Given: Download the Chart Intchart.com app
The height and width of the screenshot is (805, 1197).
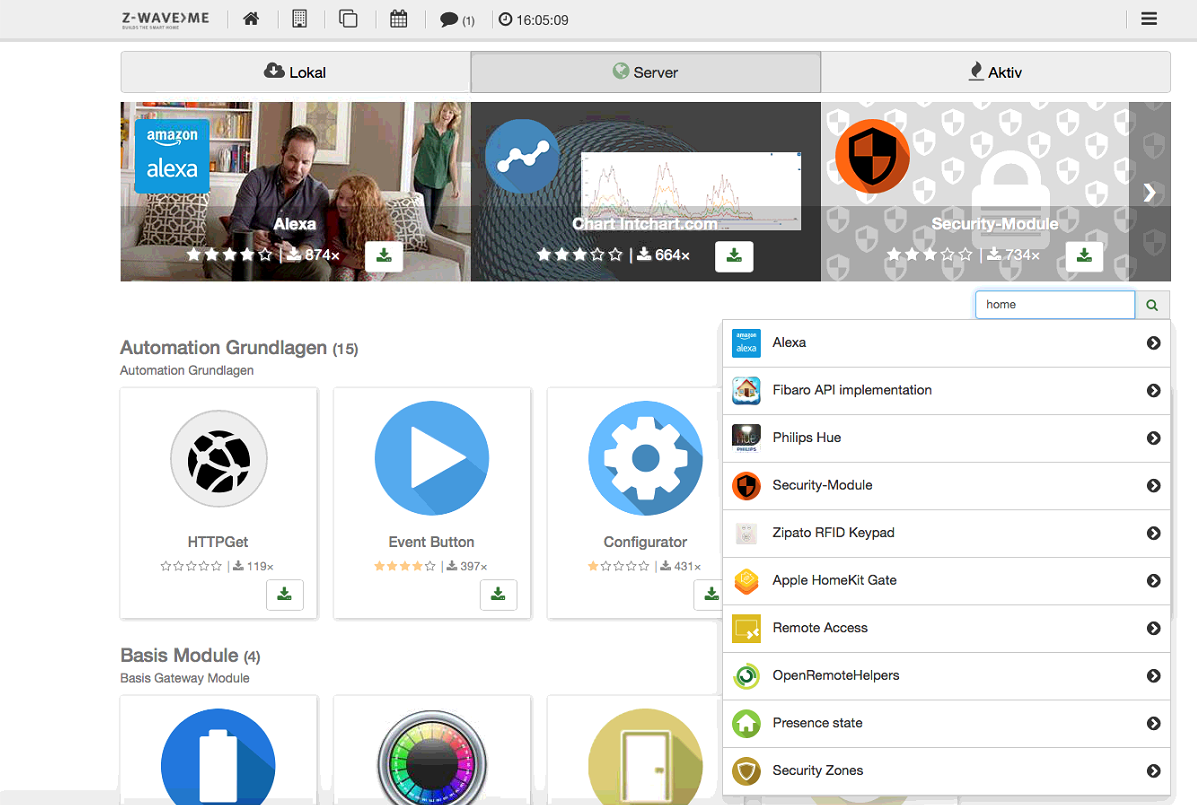Looking at the screenshot, I should tap(734, 256).
